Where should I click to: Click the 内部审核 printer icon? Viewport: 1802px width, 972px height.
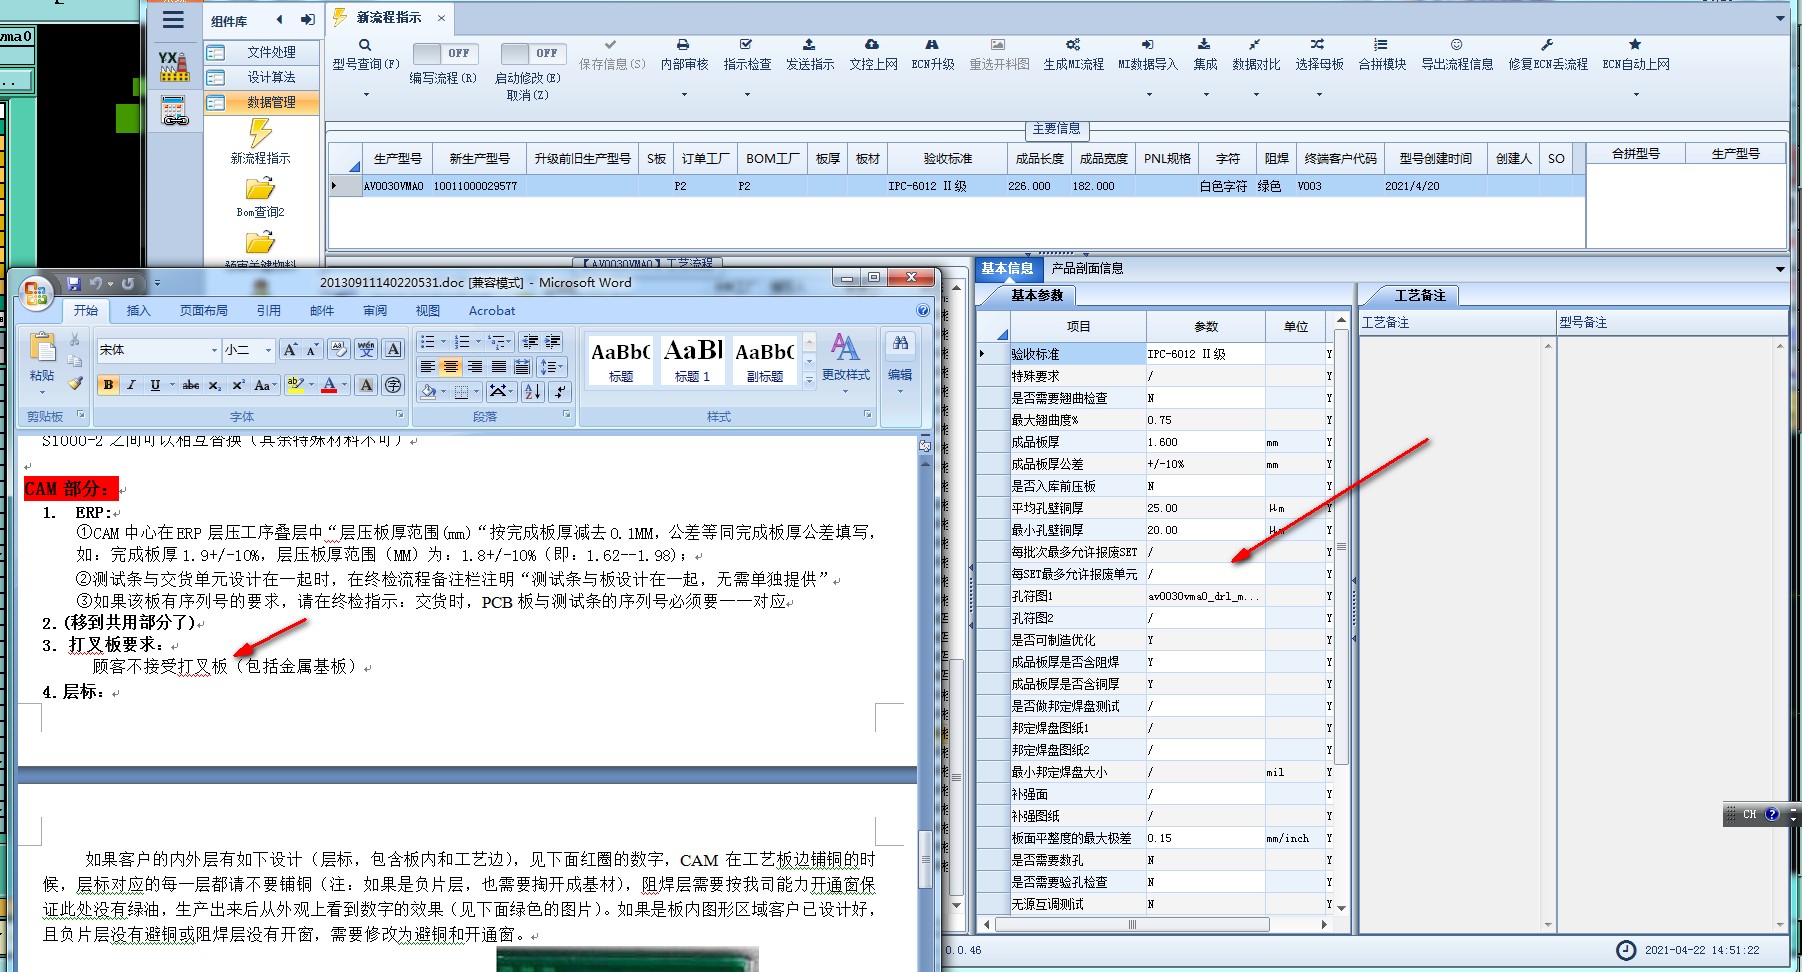683,45
